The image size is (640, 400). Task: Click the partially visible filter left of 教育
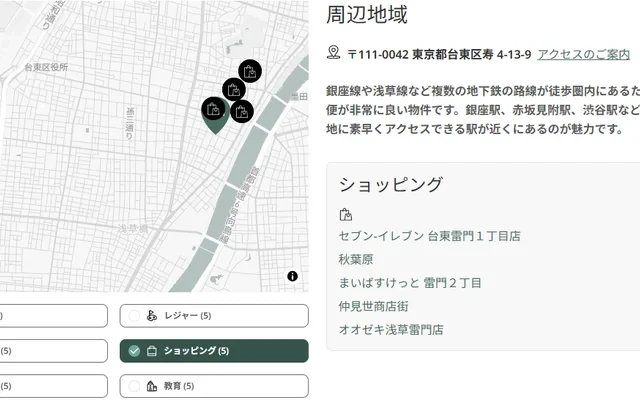click(50, 386)
